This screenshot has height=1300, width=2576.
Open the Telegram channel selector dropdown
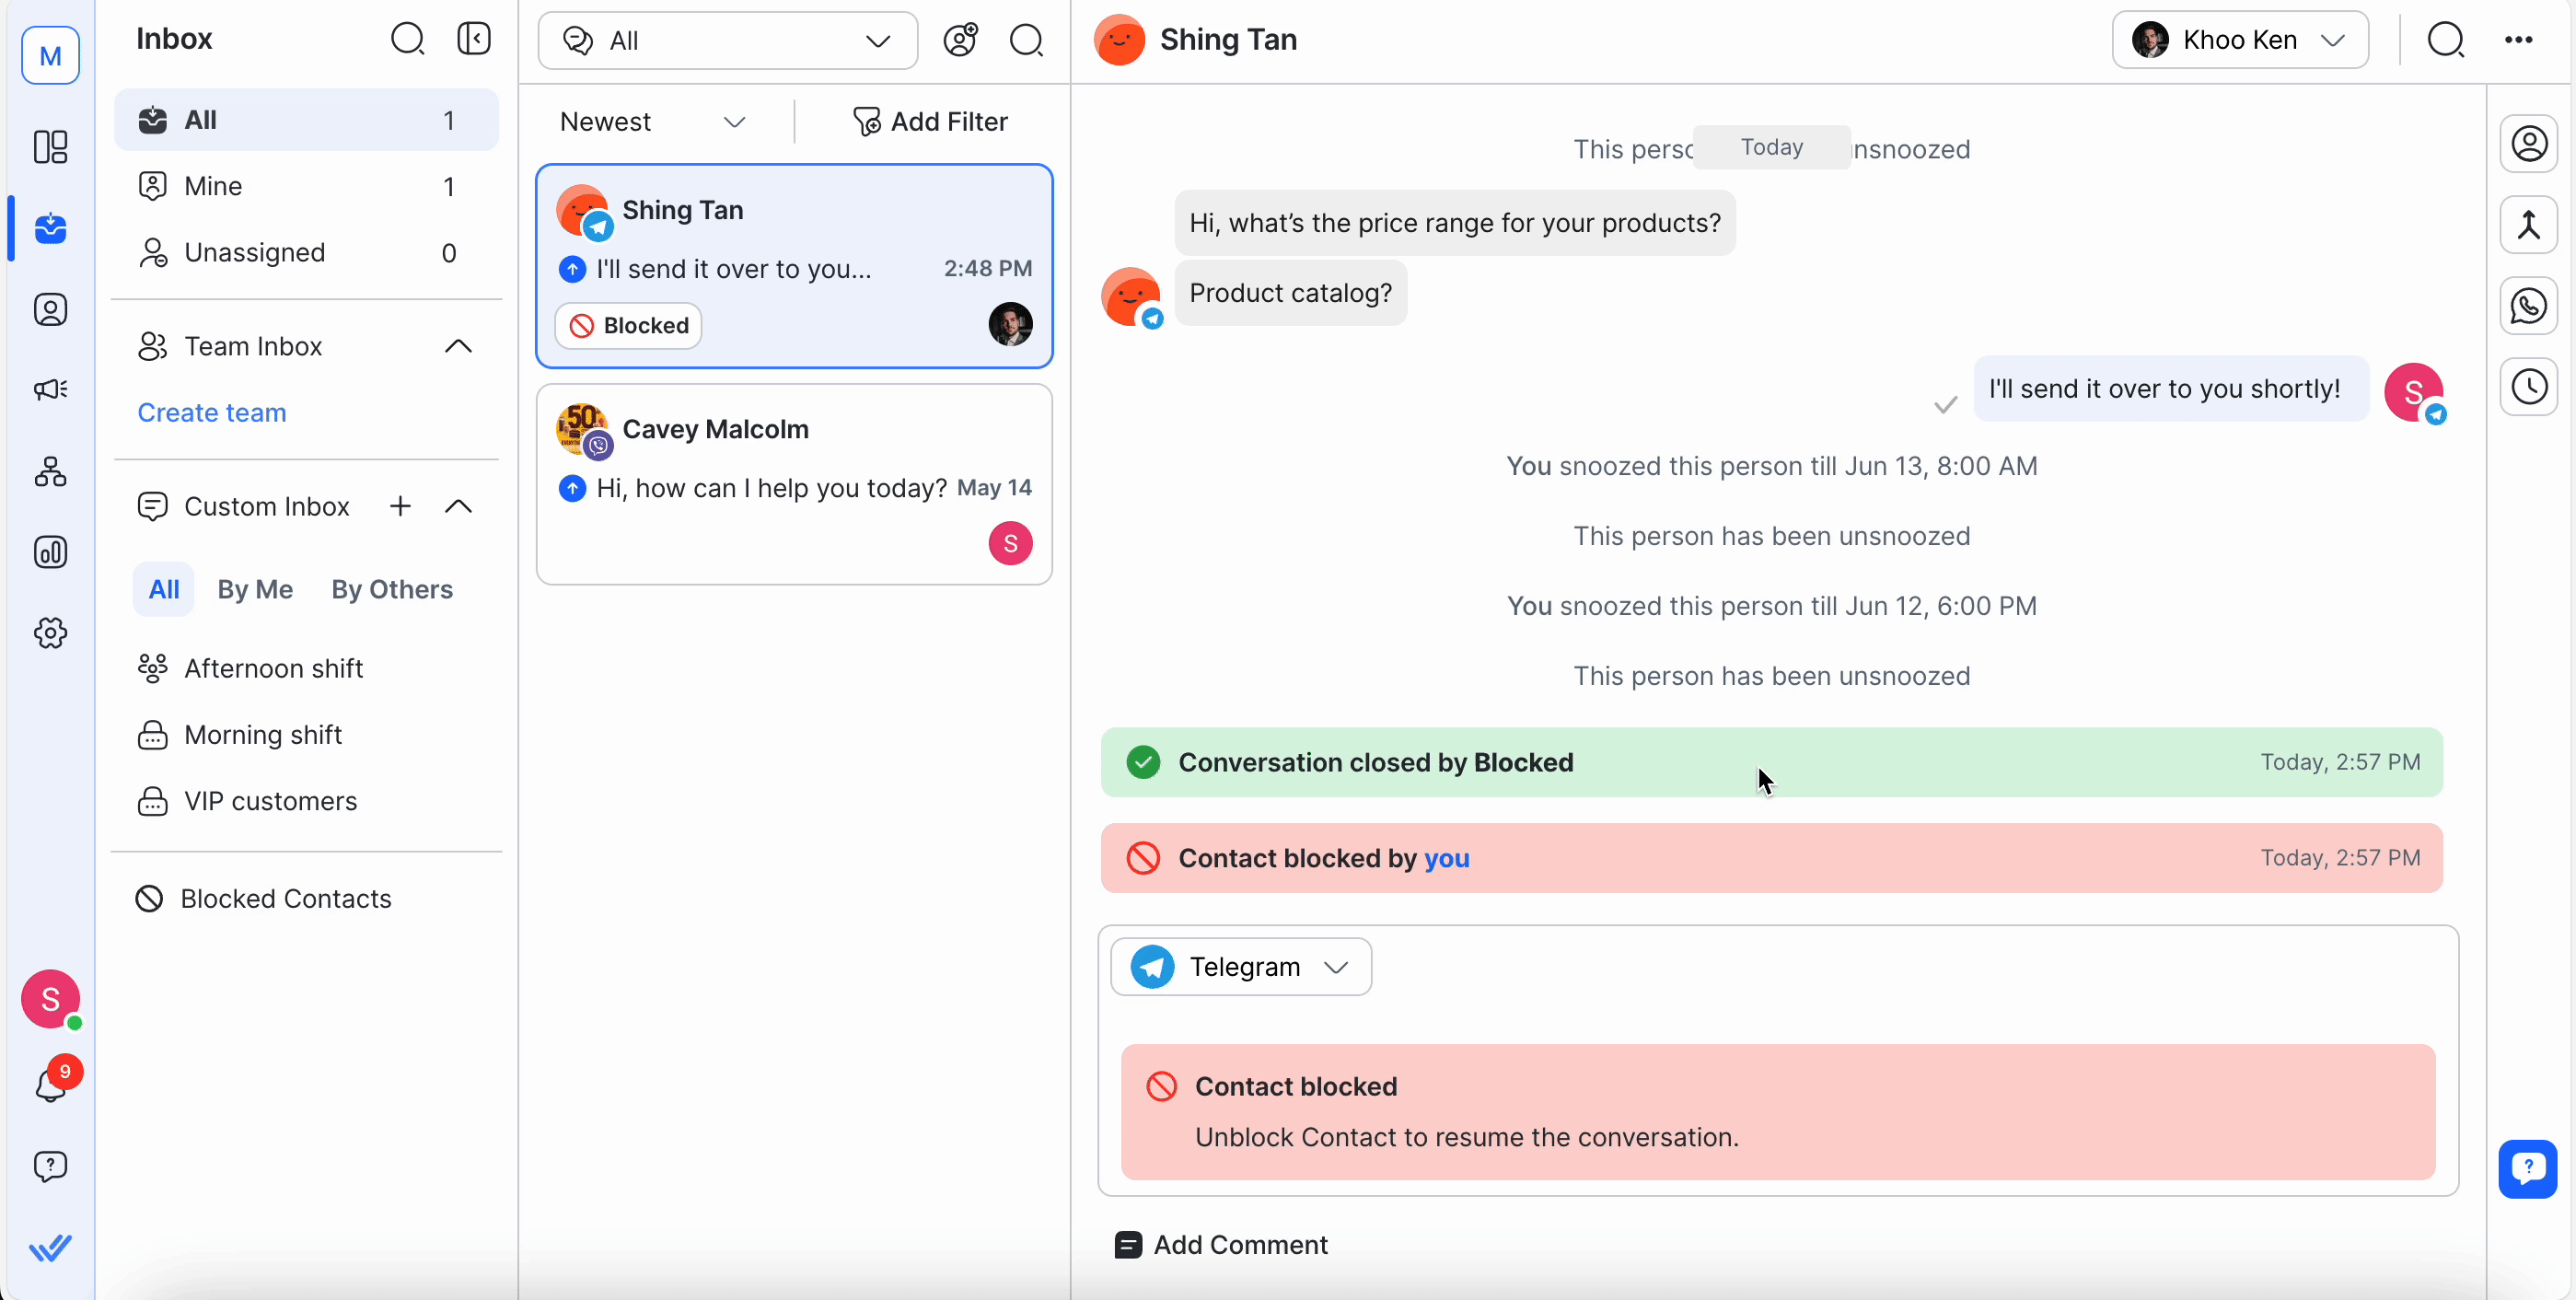pos(1240,966)
